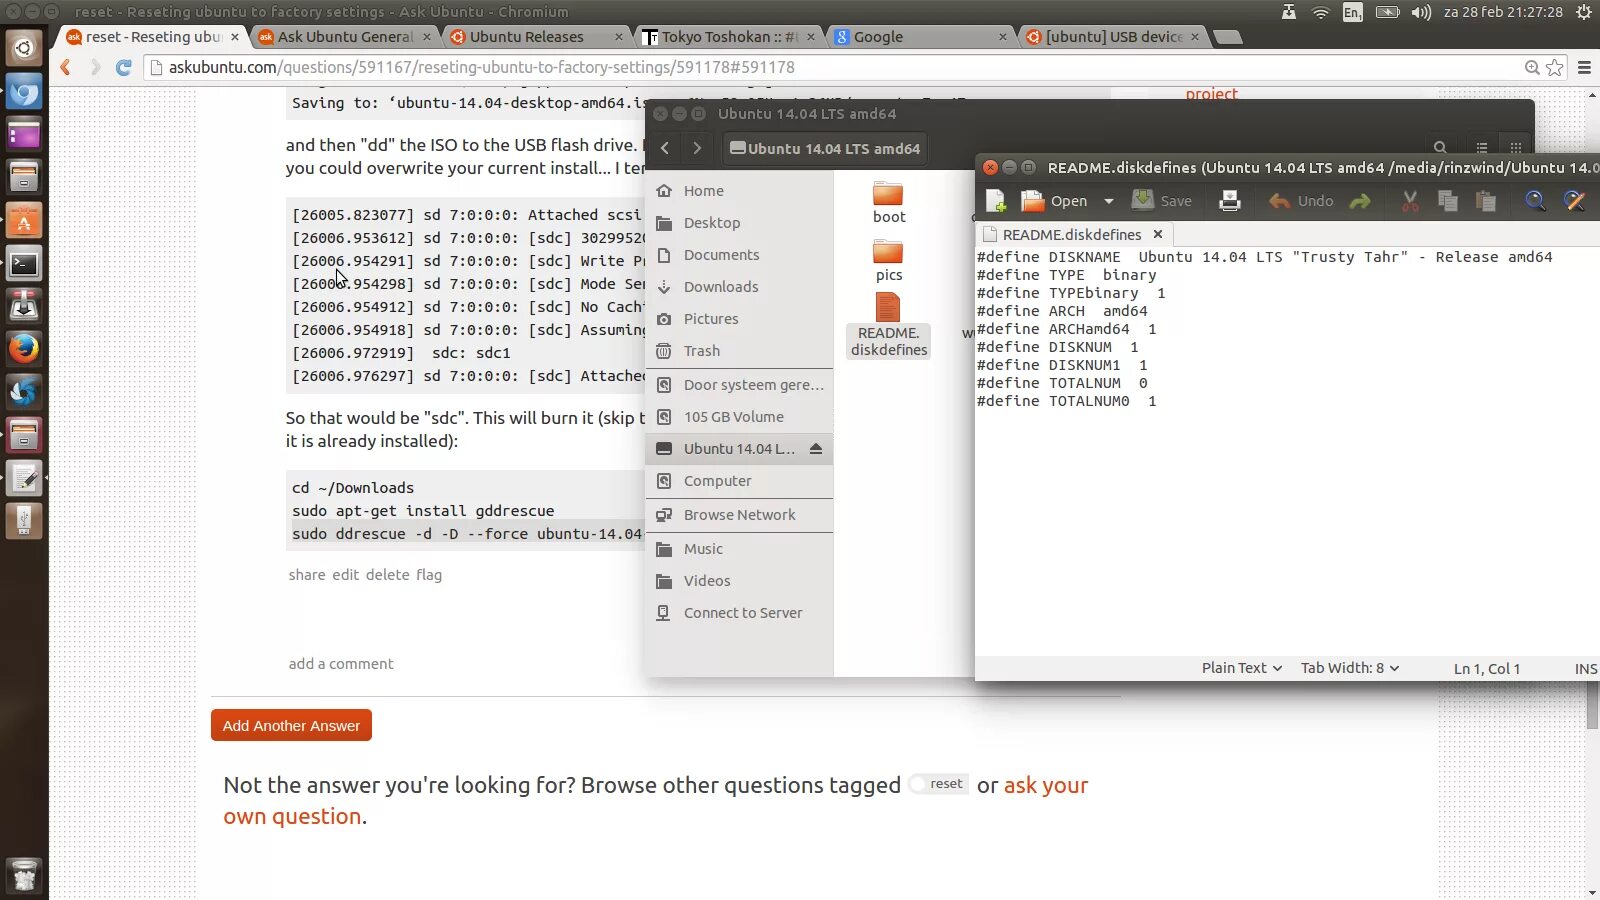Open Documents in Files sidebar
The image size is (1600, 900).
click(x=740, y=255)
